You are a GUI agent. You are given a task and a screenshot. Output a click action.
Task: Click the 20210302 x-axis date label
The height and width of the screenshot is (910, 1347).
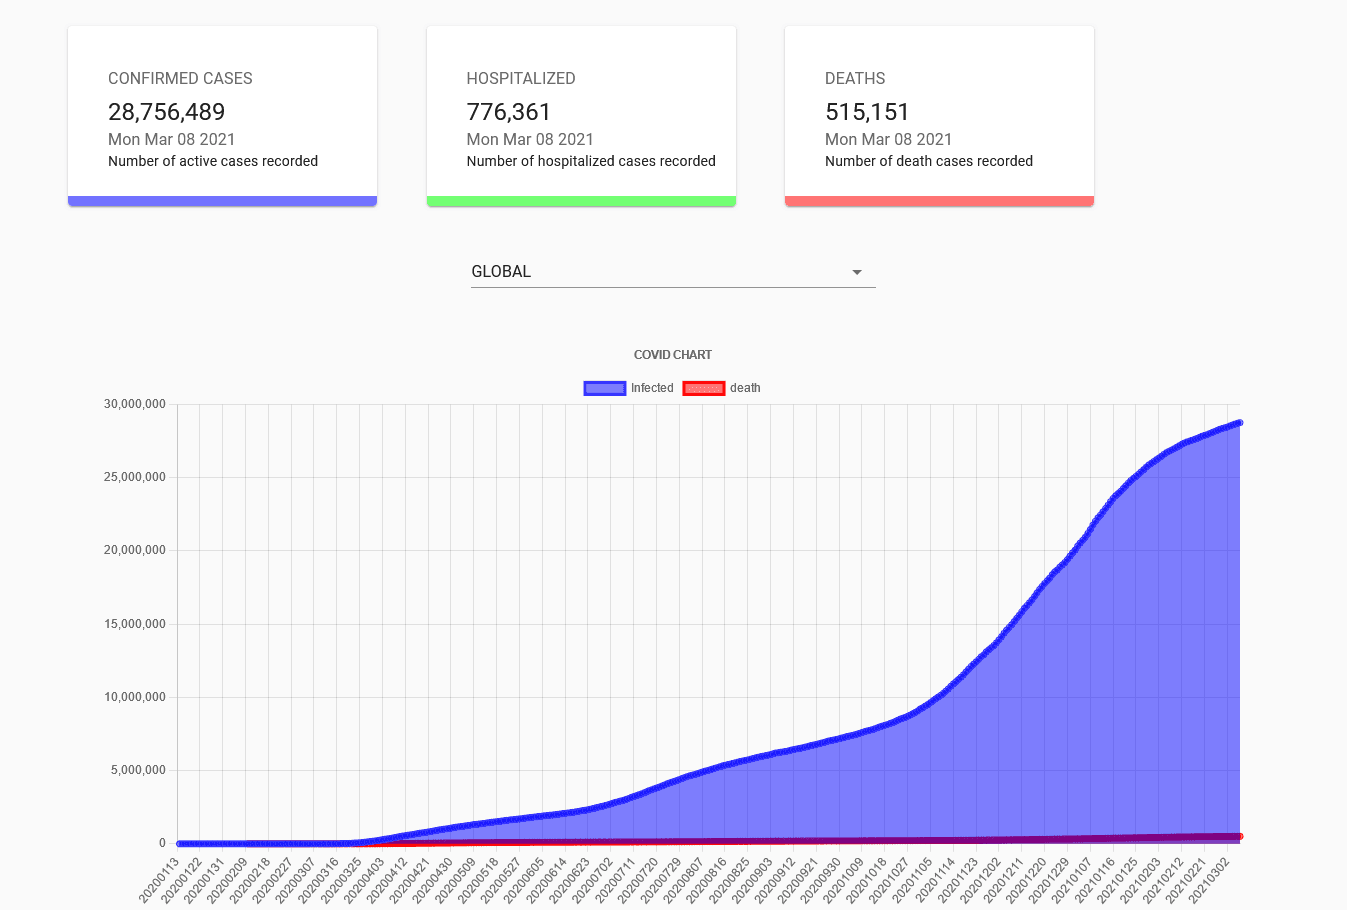[x=1209, y=880]
